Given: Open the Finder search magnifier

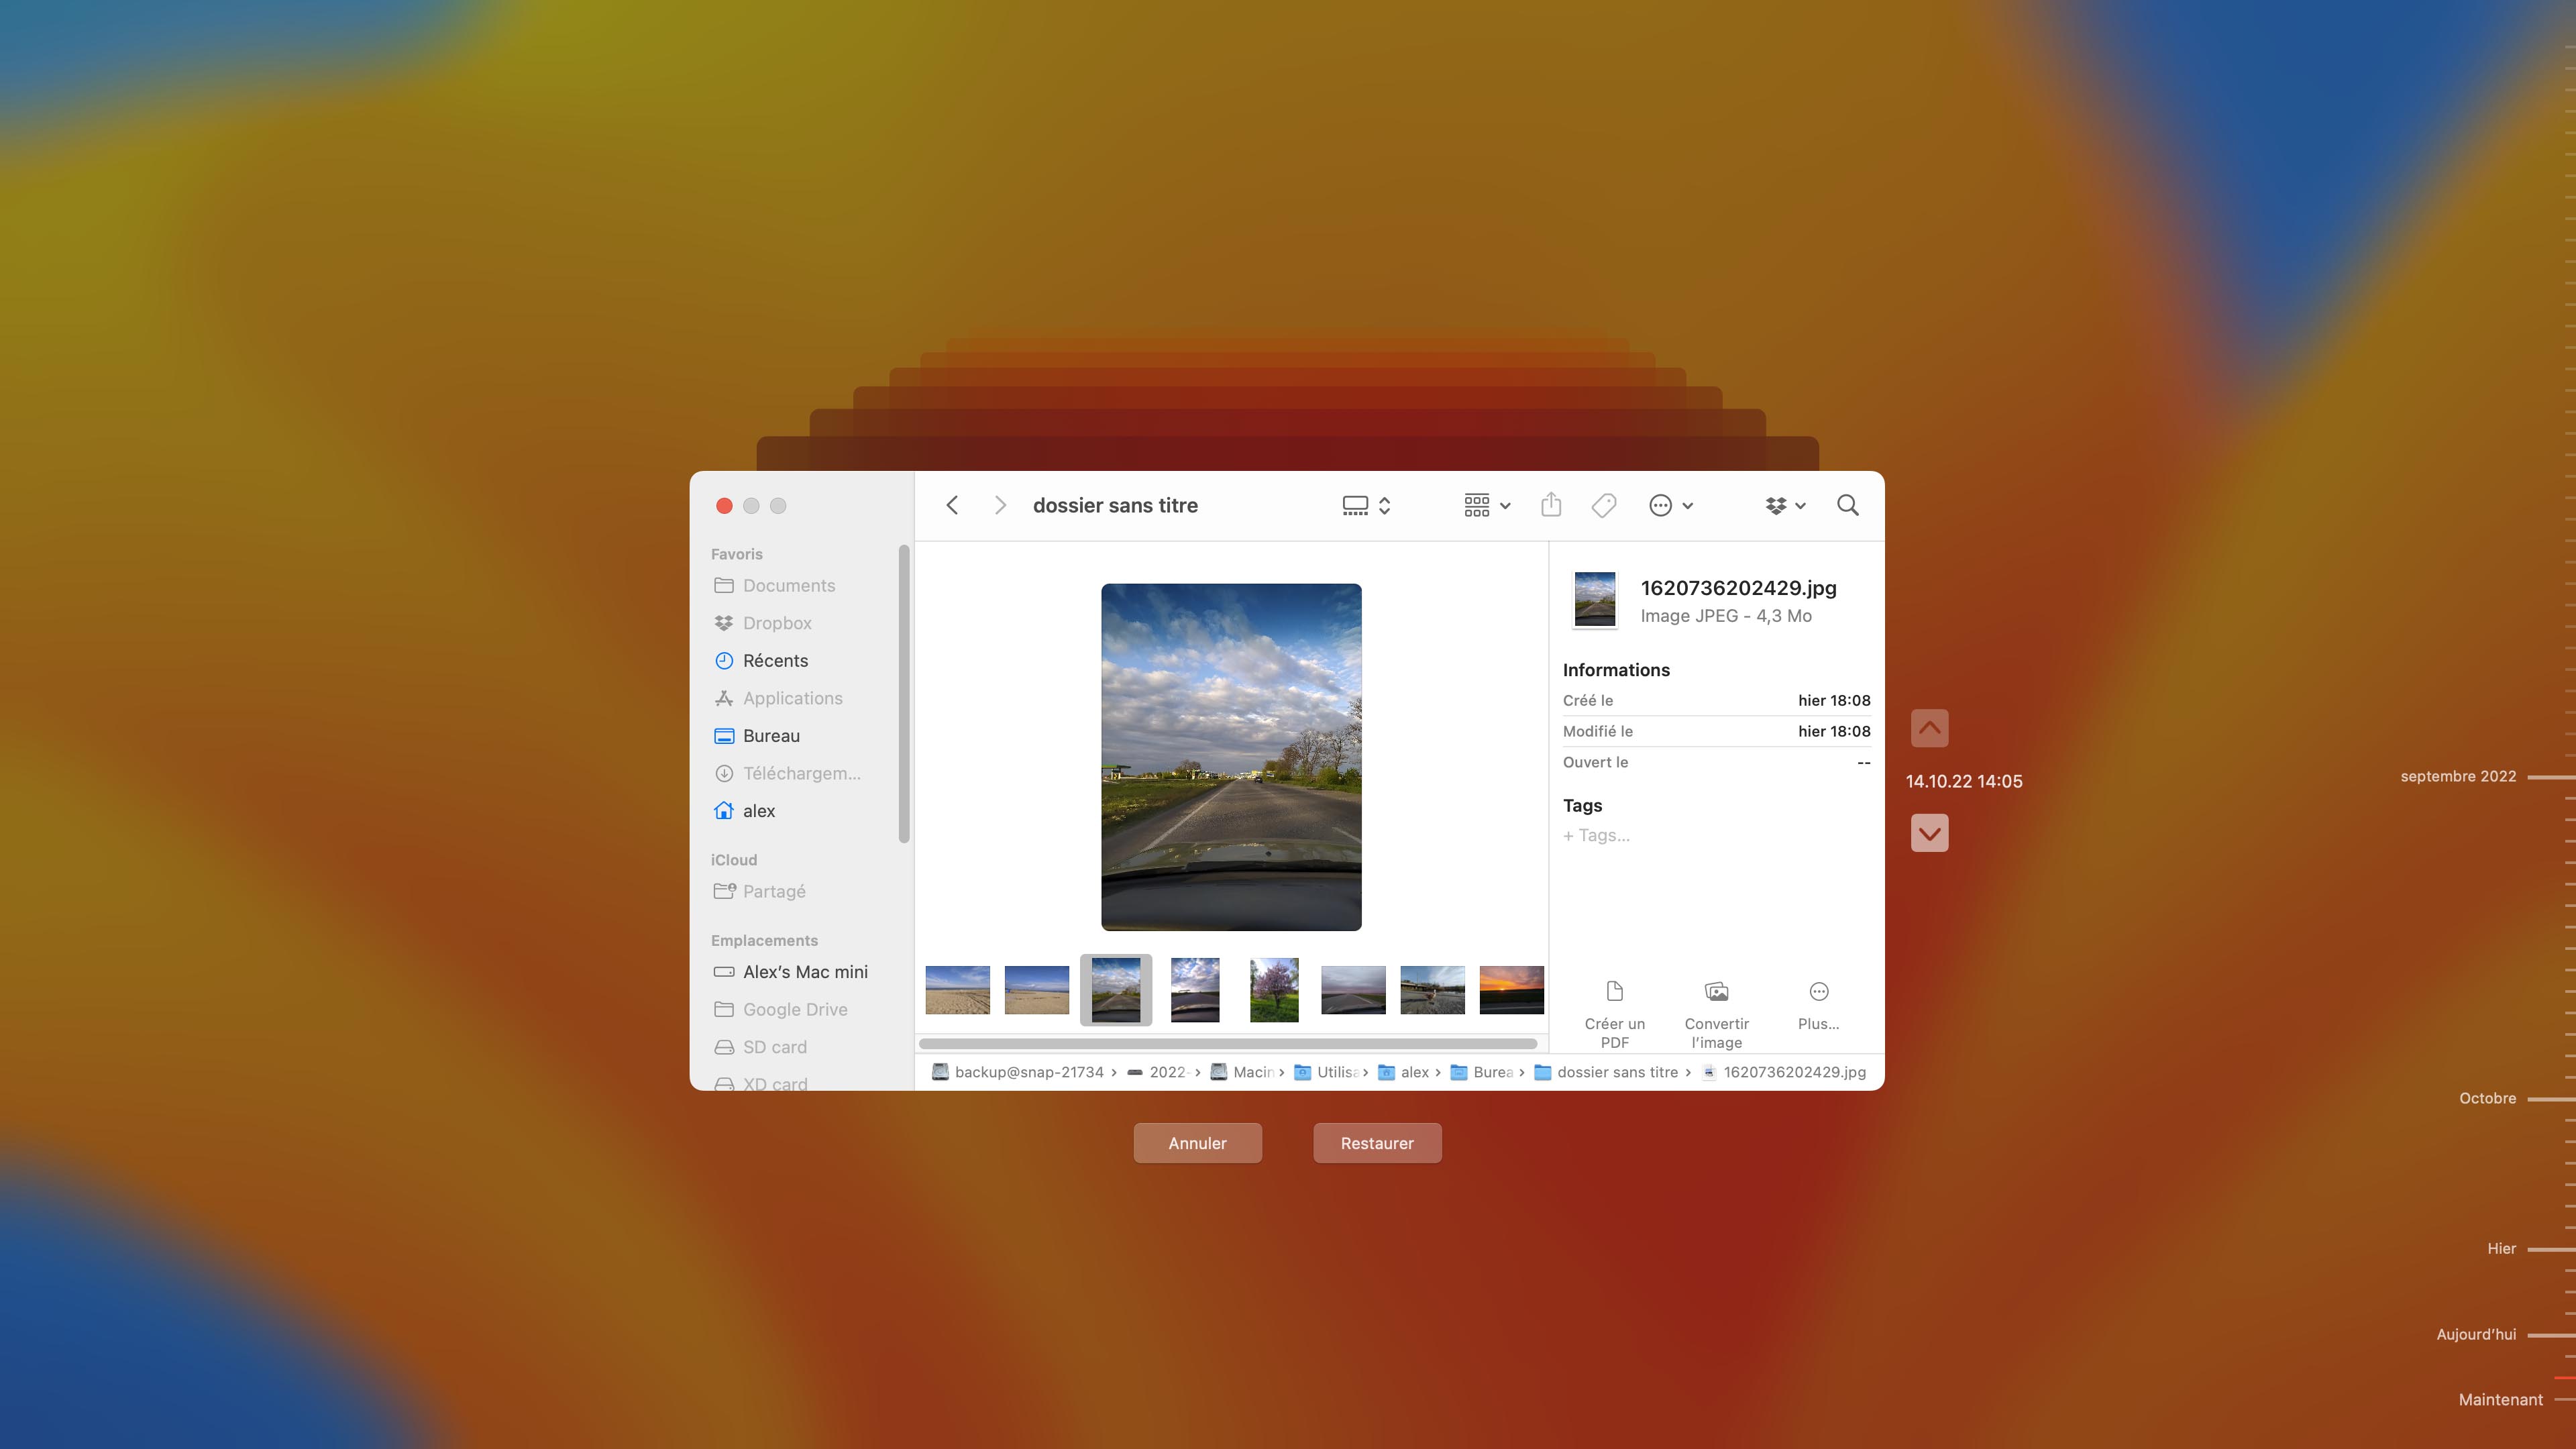Looking at the screenshot, I should [1847, 505].
